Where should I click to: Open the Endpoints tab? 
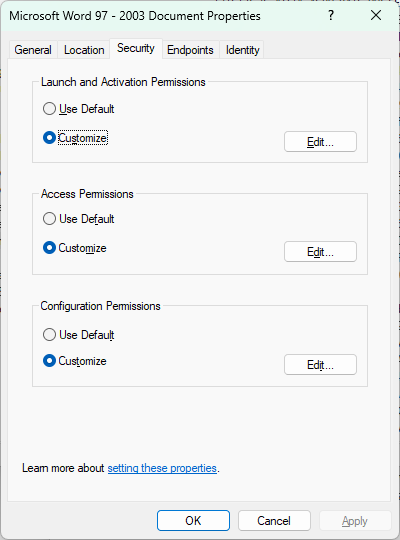190,50
